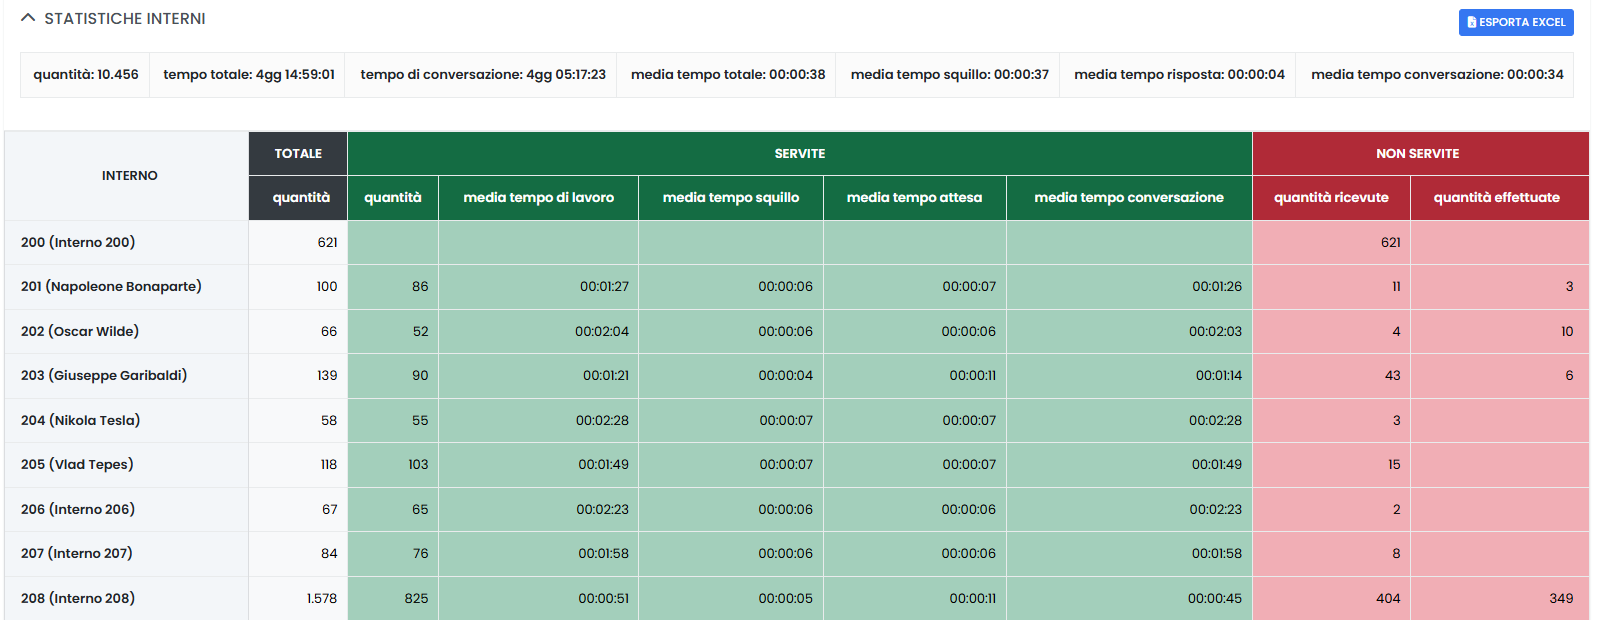Click total quantity 1.578 for Interno 208
This screenshot has width=1597, height=620.
tap(321, 599)
